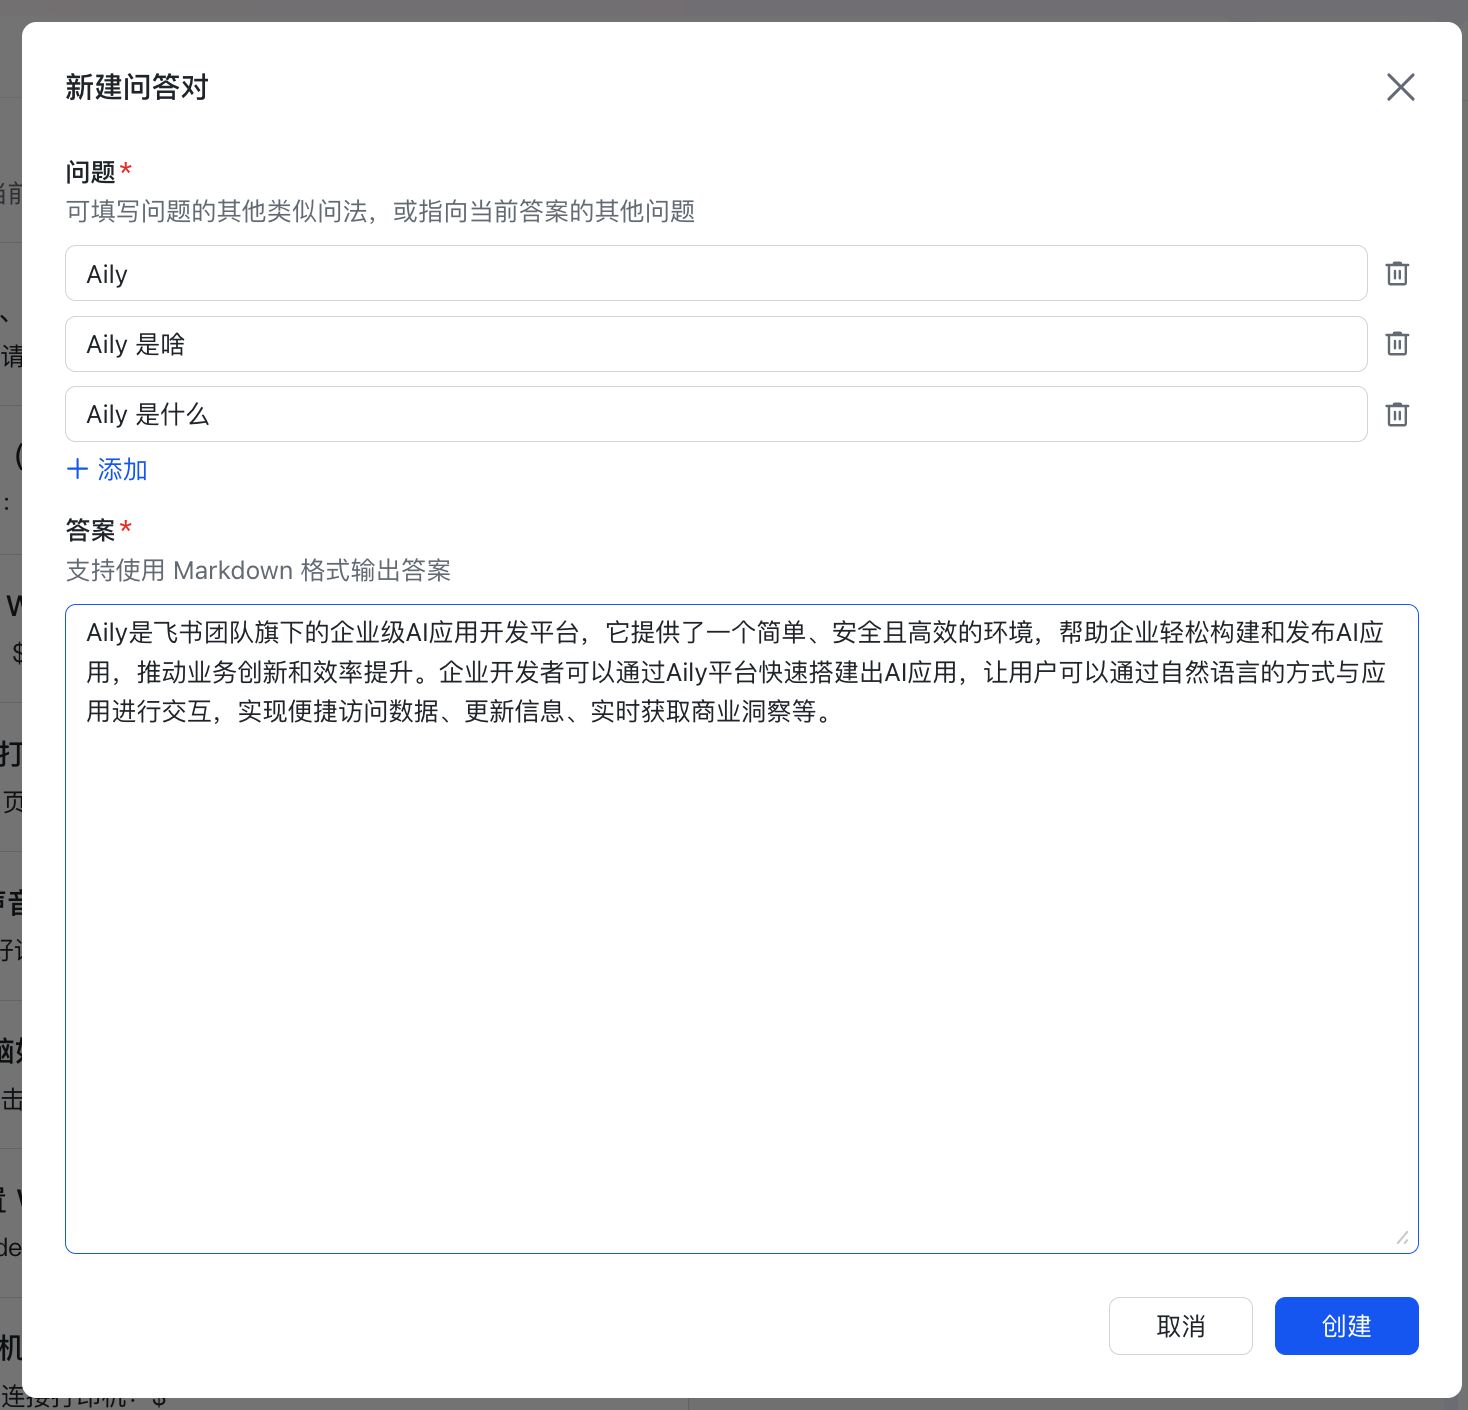The width and height of the screenshot is (1468, 1410).
Task: Delete the "Aily 是啥" question row
Action: pos(1397,343)
